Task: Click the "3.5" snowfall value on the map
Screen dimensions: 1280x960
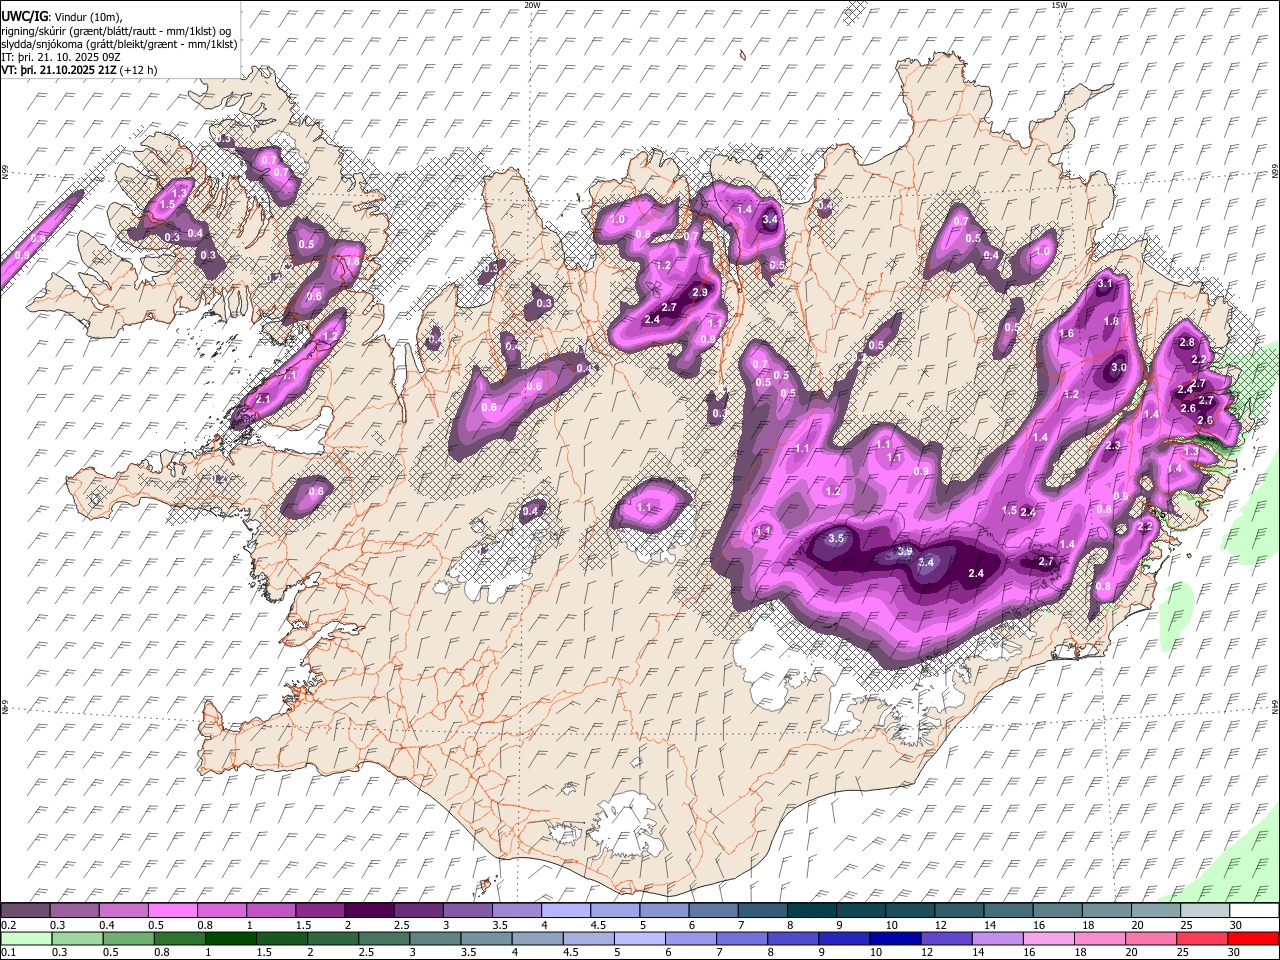Action: click(x=837, y=538)
